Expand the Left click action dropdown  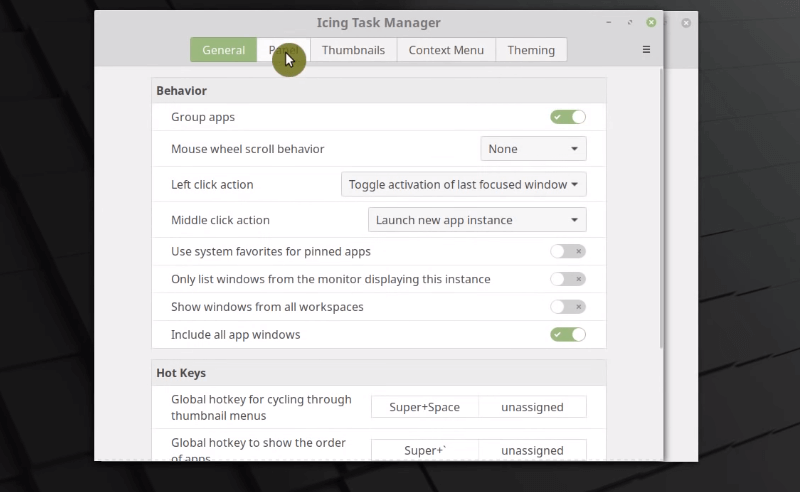(463, 184)
